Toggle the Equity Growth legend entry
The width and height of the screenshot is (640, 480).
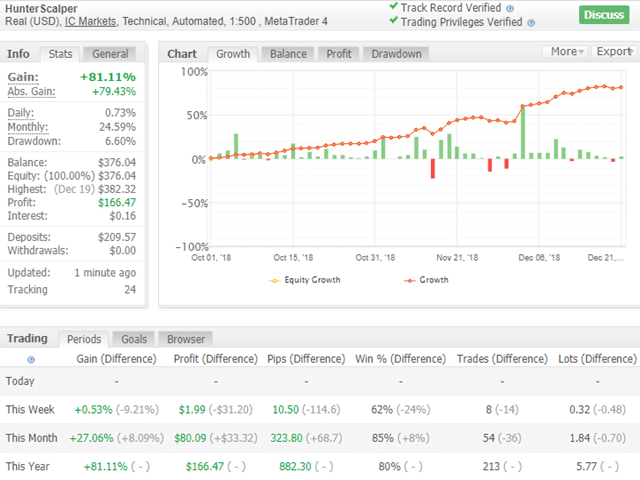304,280
